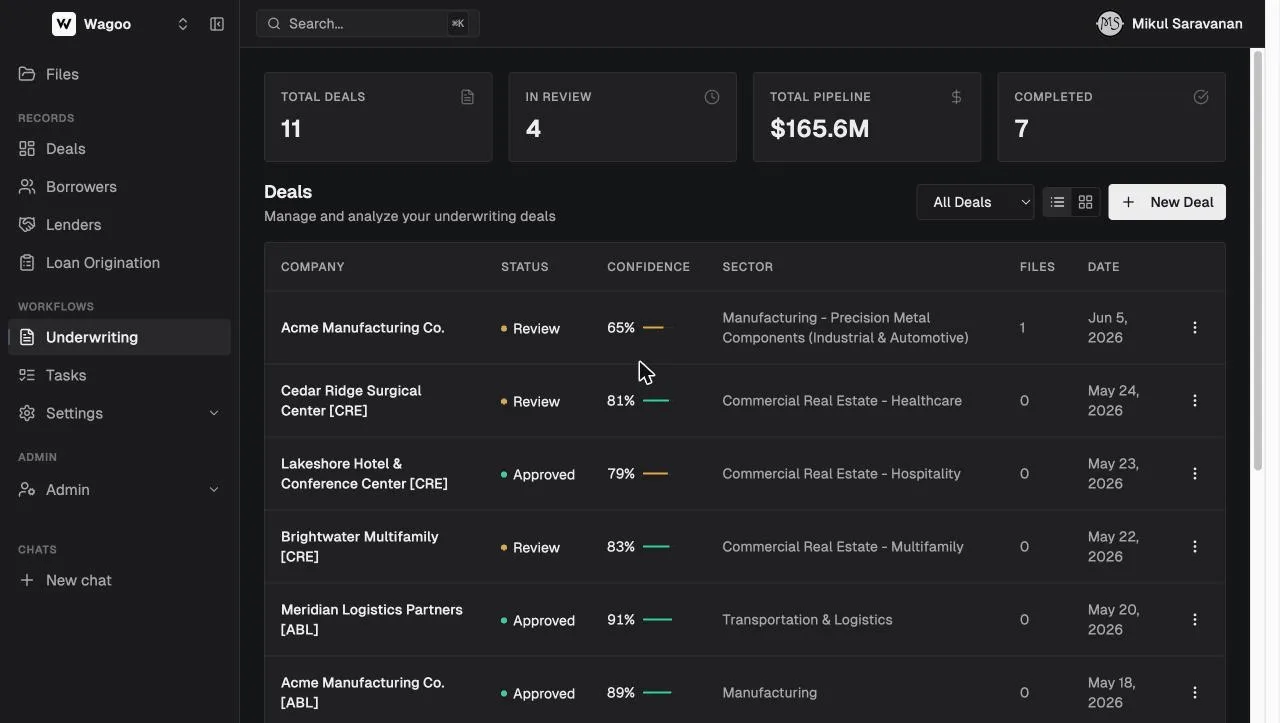
Task: Switch to grid view
Action: click(1085, 202)
